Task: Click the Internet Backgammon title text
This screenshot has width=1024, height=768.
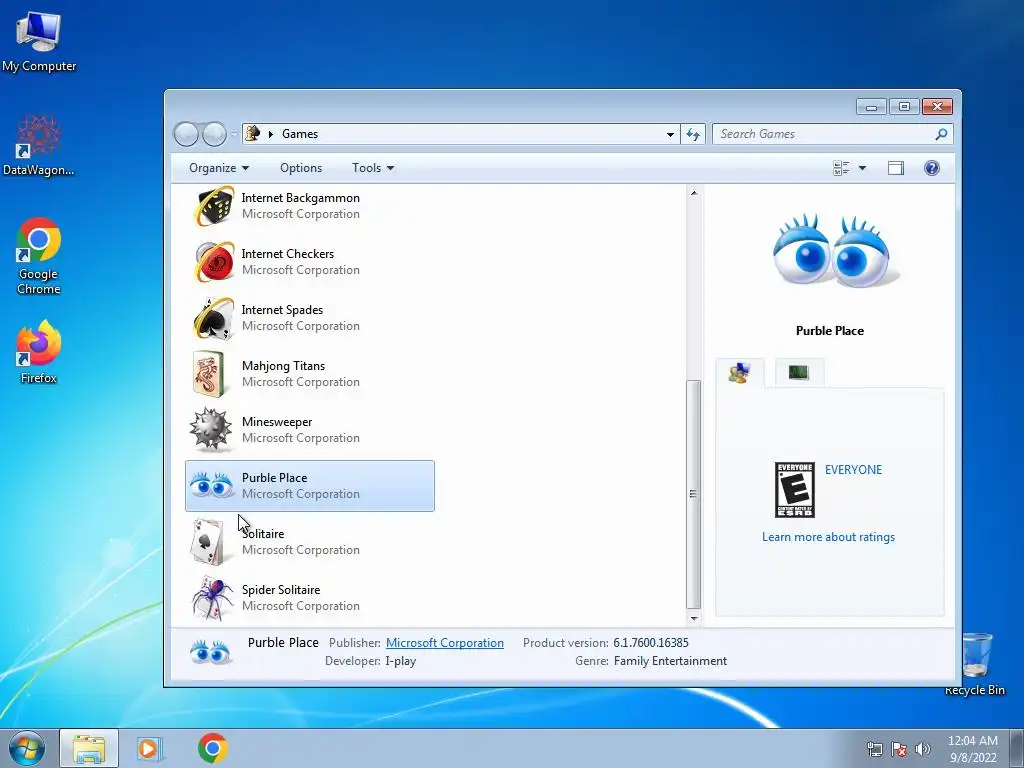Action: coord(300,198)
